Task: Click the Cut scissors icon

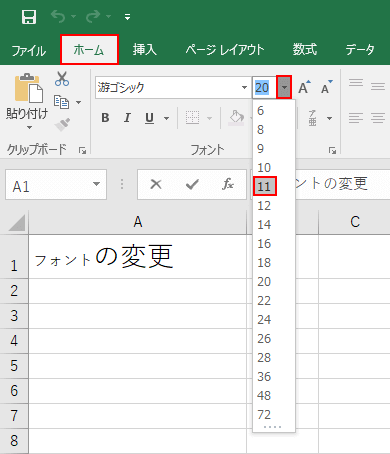Action: [62, 79]
